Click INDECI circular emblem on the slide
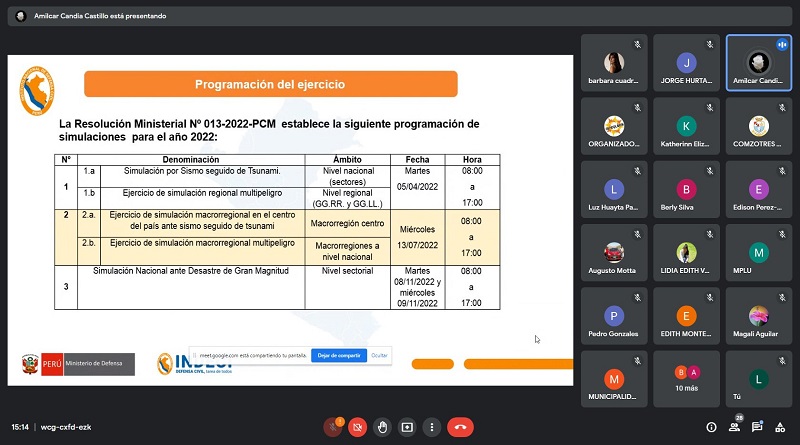The image size is (800, 445). (165, 364)
